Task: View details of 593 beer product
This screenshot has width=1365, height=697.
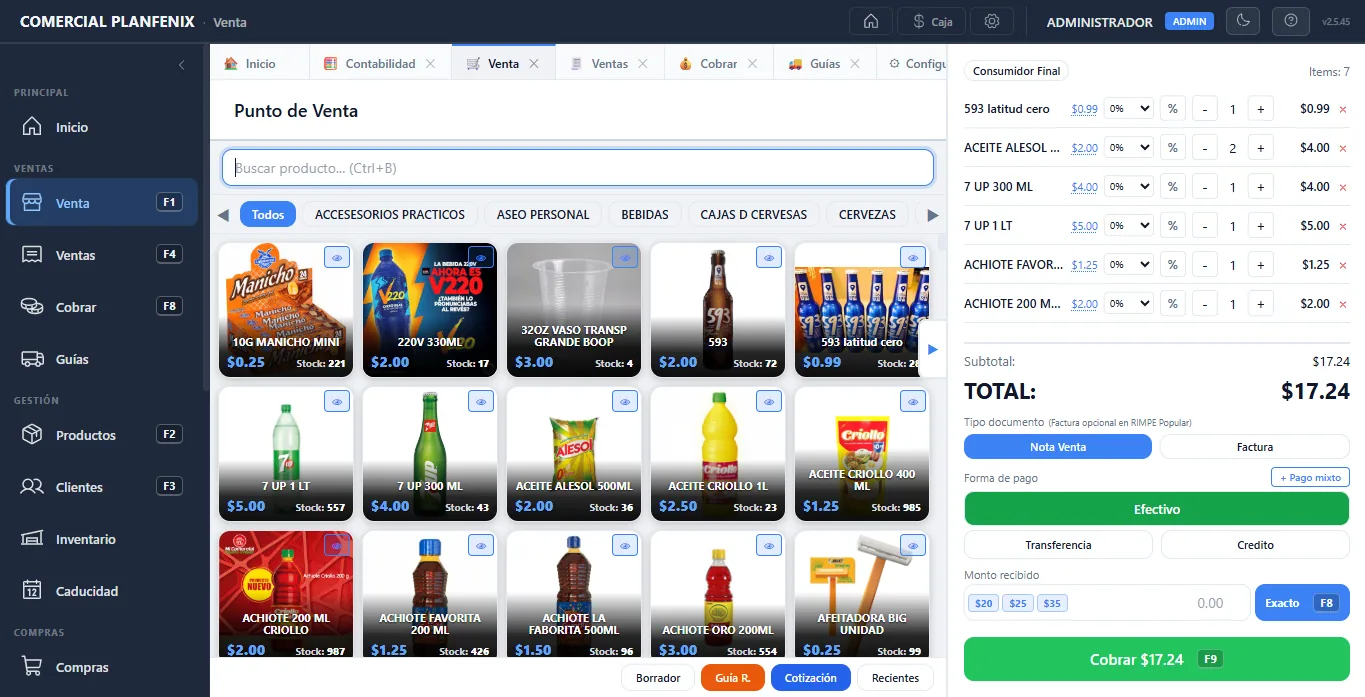Action: pyautogui.click(x=769, y=258)
